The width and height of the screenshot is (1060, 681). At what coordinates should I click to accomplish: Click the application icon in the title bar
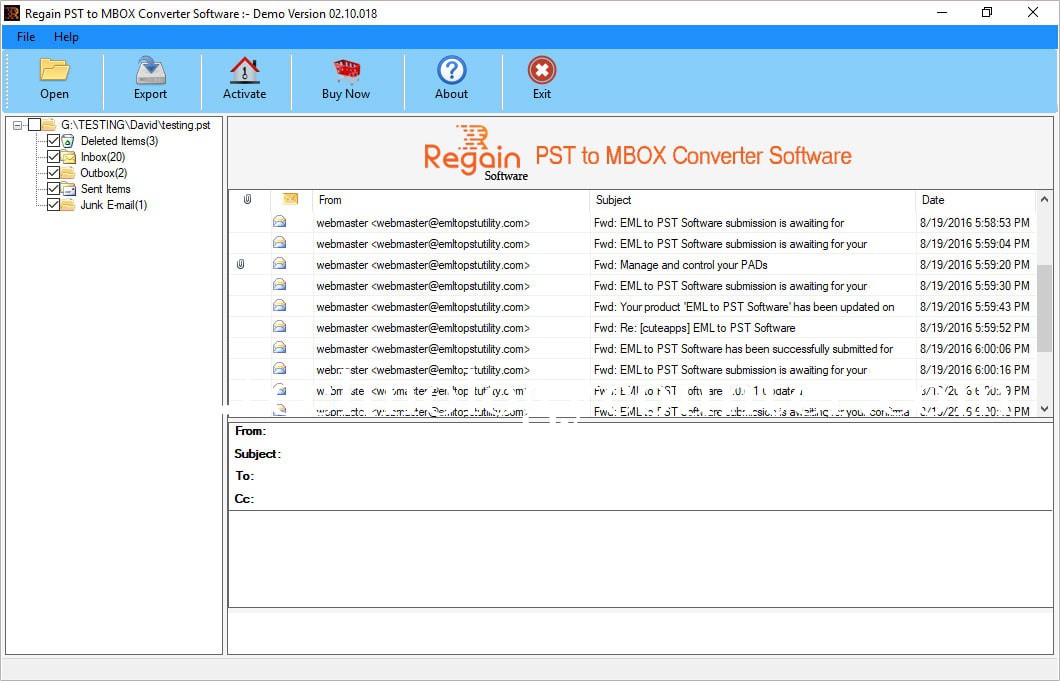tap(11, 13)
